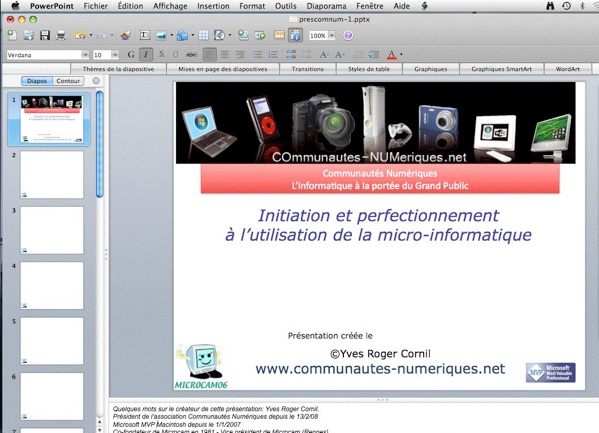Click the Undo arrow icon
The image size is (599, 433).
point(80,36)
